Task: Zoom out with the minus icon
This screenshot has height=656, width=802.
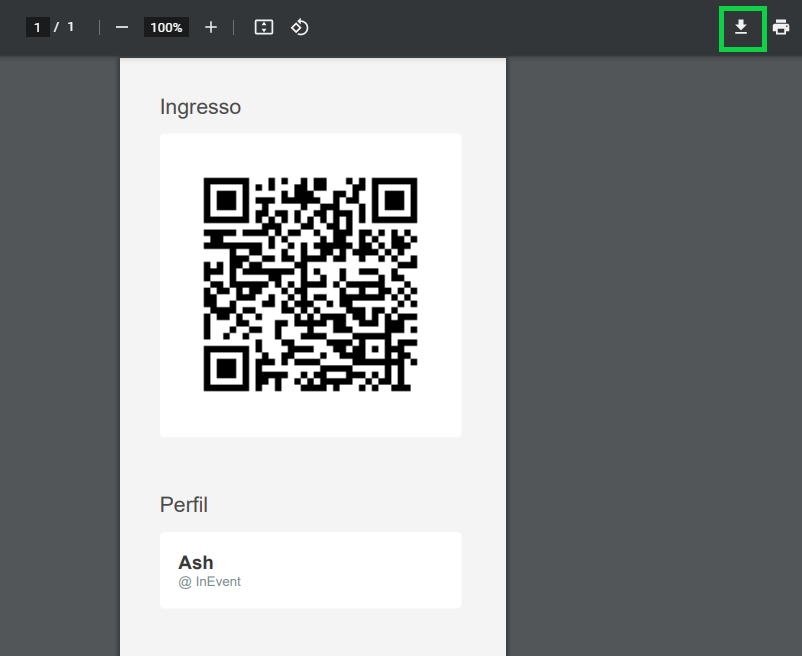Action: (x=122, y=27)
